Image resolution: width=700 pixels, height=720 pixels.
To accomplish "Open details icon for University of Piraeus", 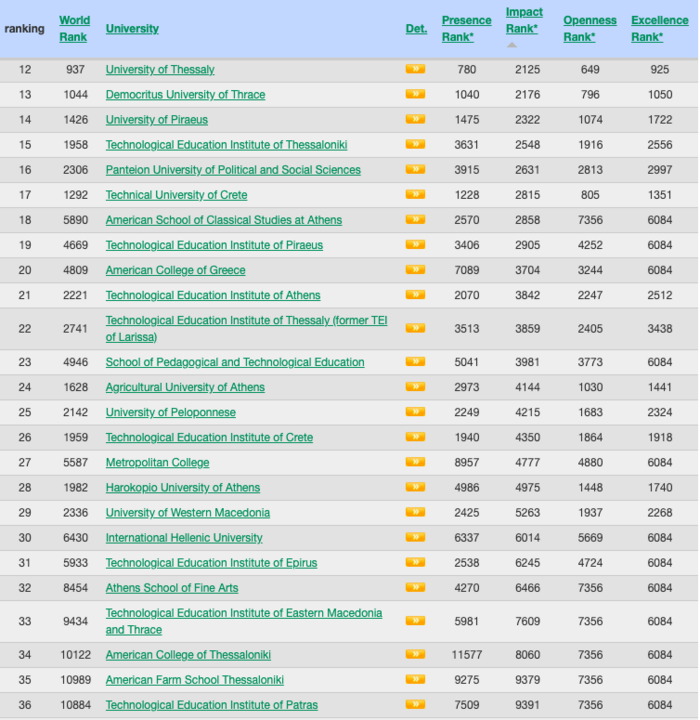I will (x=415, y=119).
